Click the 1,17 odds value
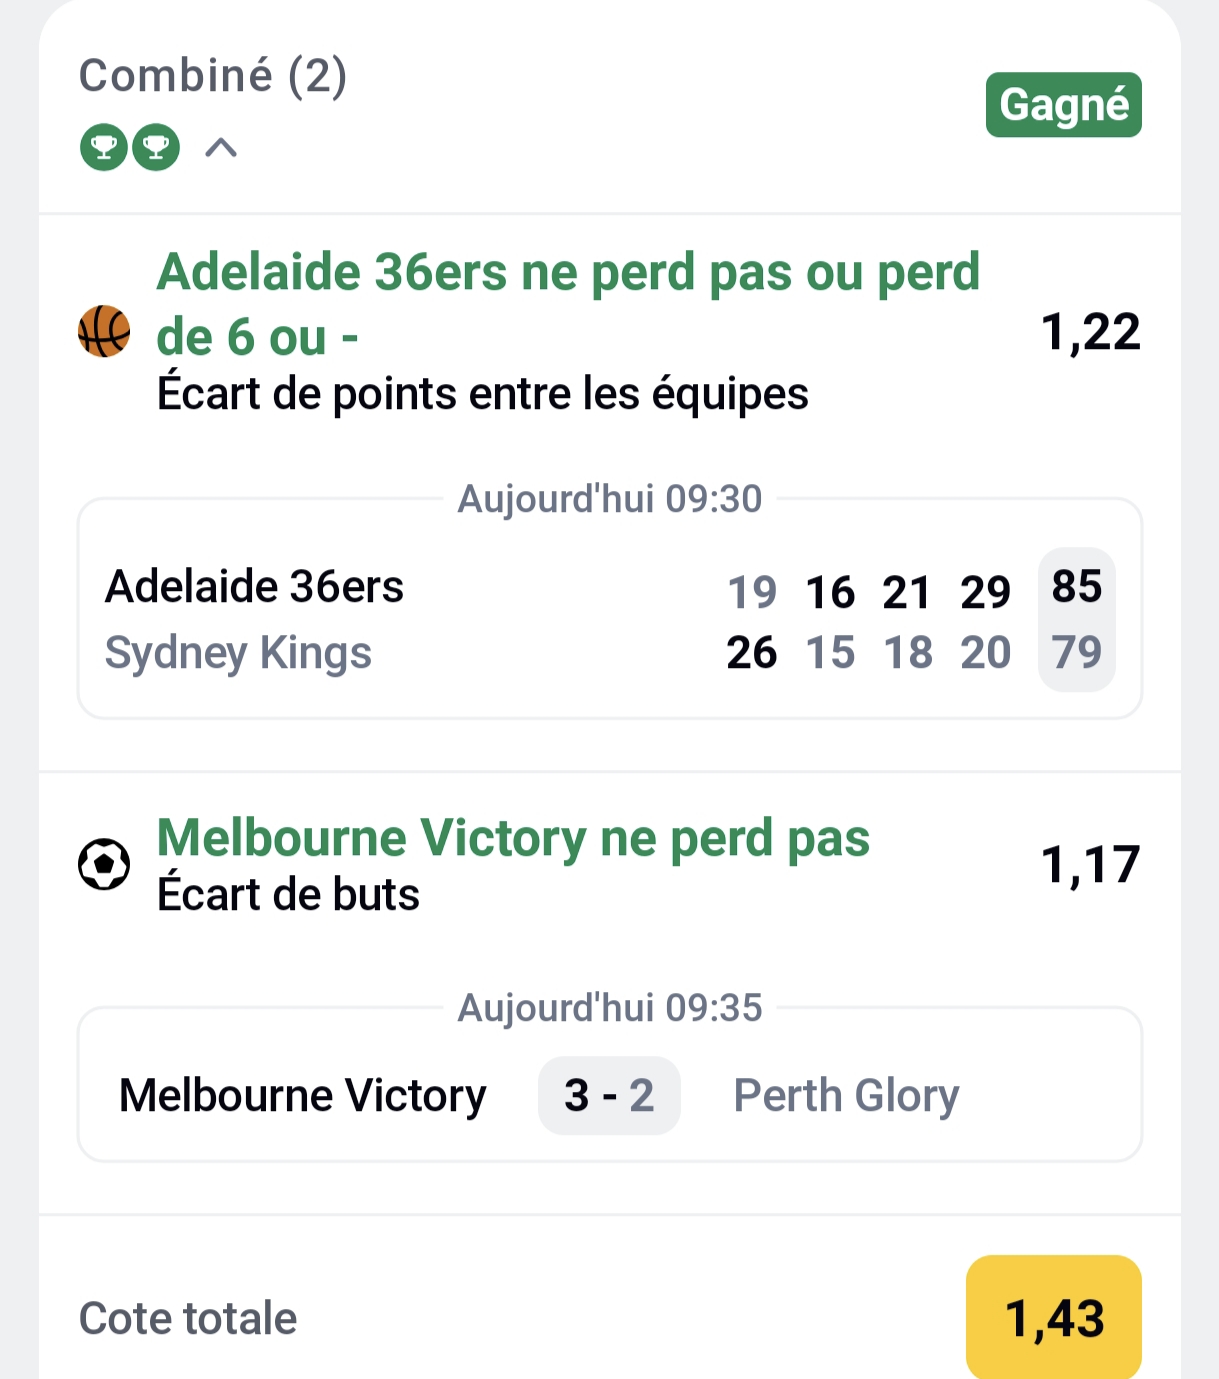Viewport: 1219px width, 1379px height. tap(1090, 865)
